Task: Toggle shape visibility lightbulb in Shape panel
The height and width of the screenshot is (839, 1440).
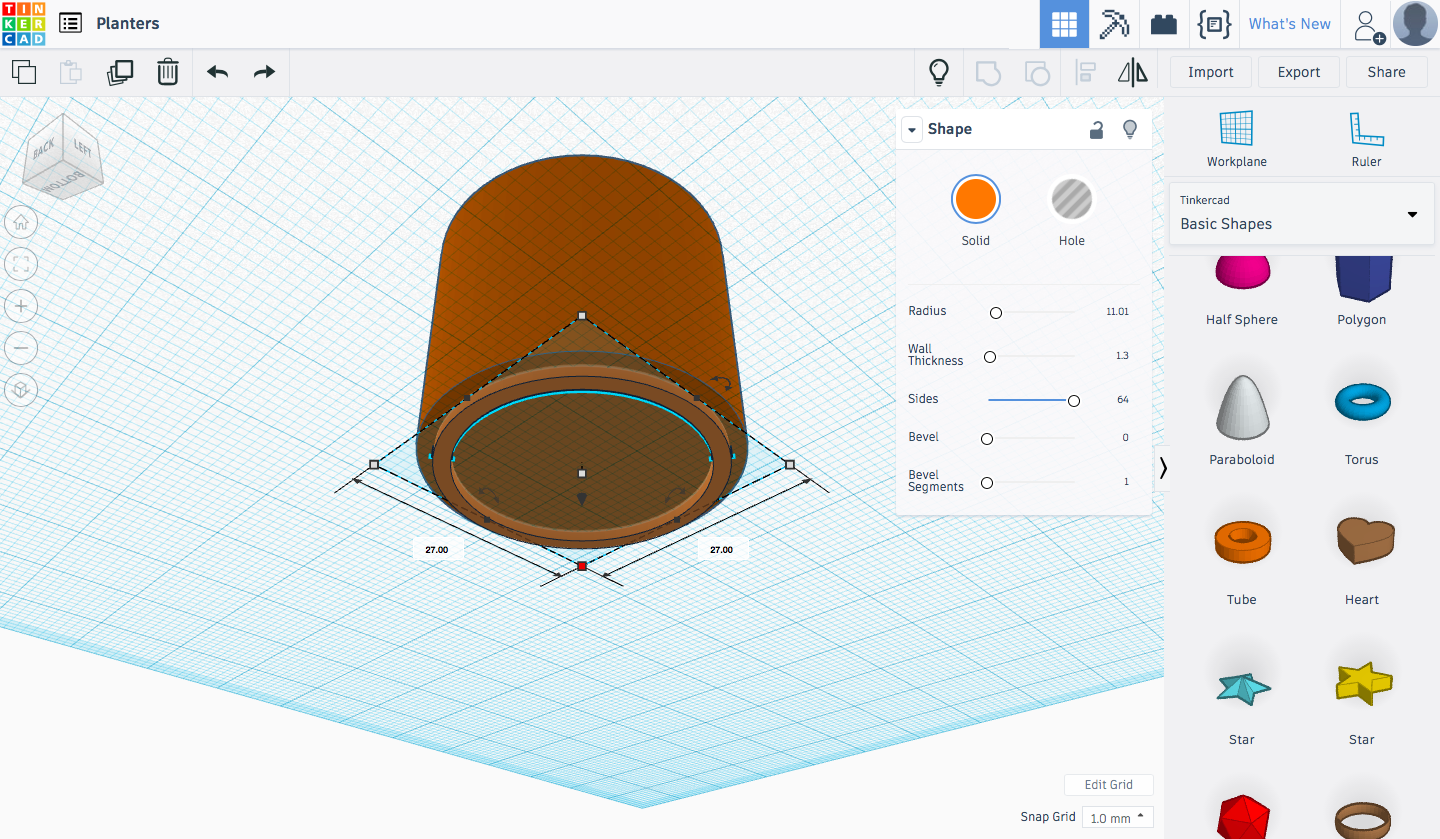Action: tap(1130, 129)
